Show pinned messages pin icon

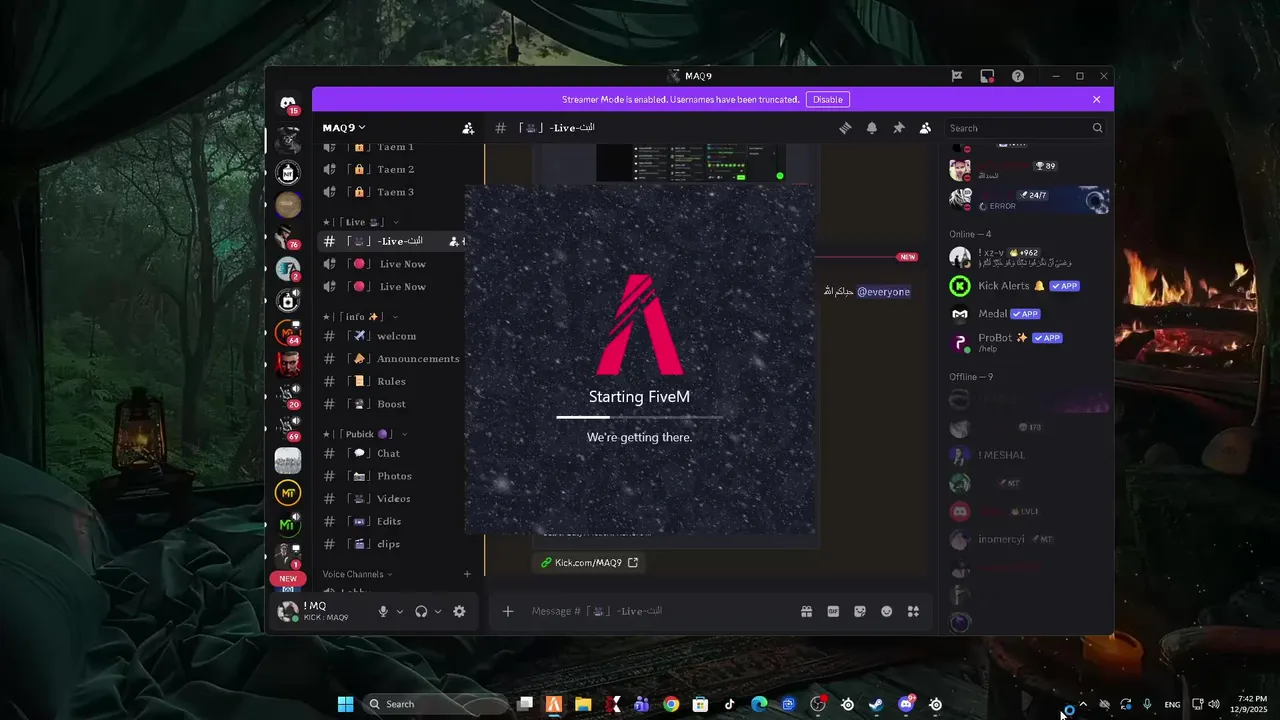click(898, 128)
